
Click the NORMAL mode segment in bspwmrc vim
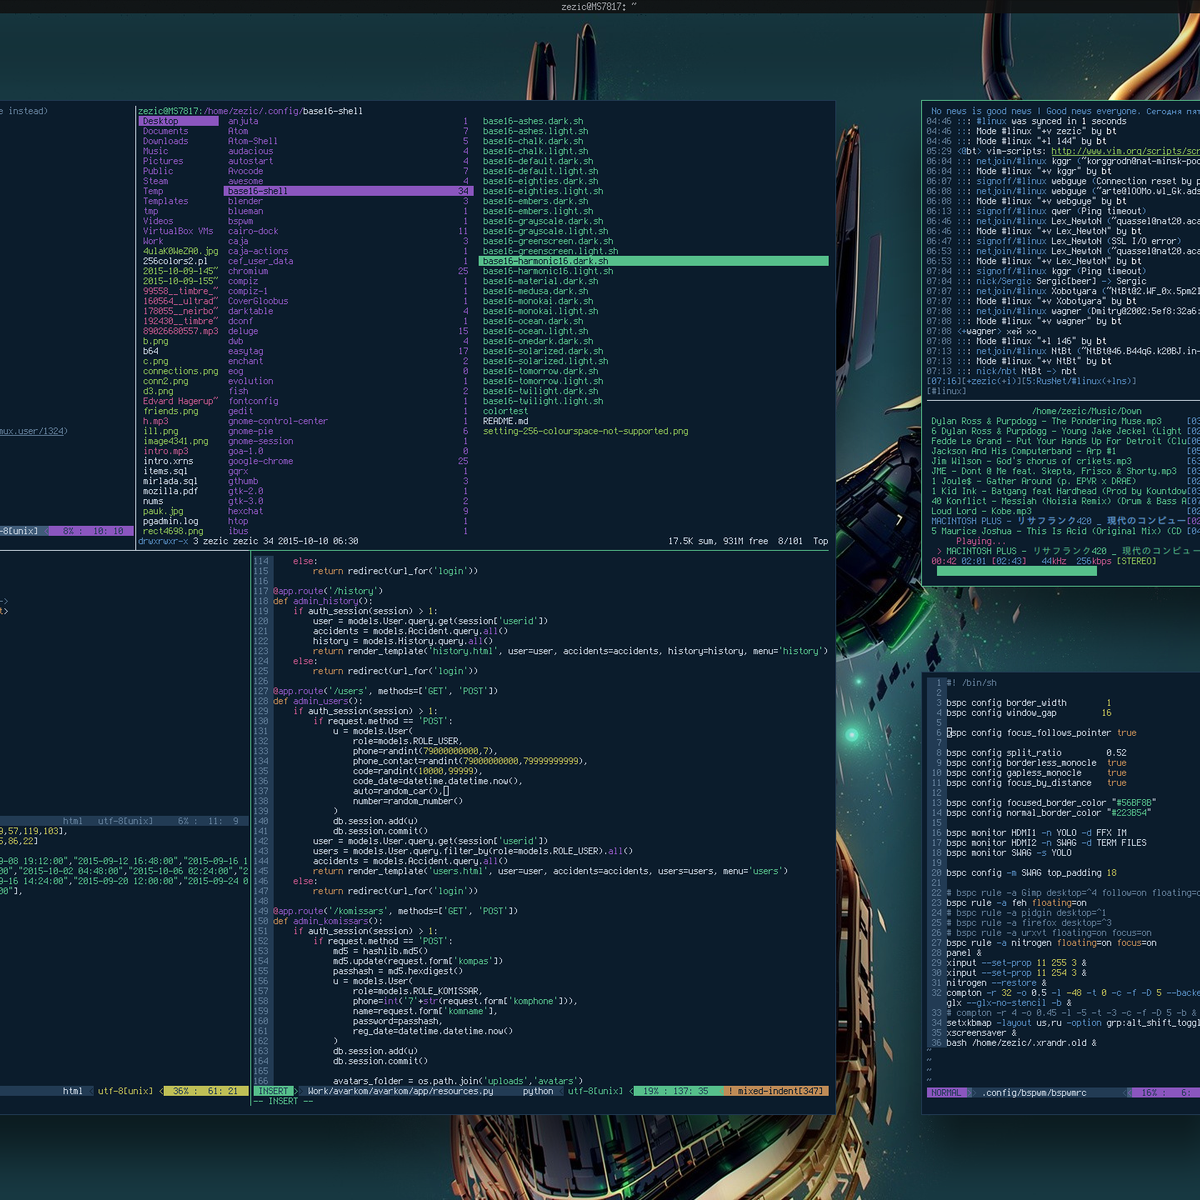coord(946,1092)
